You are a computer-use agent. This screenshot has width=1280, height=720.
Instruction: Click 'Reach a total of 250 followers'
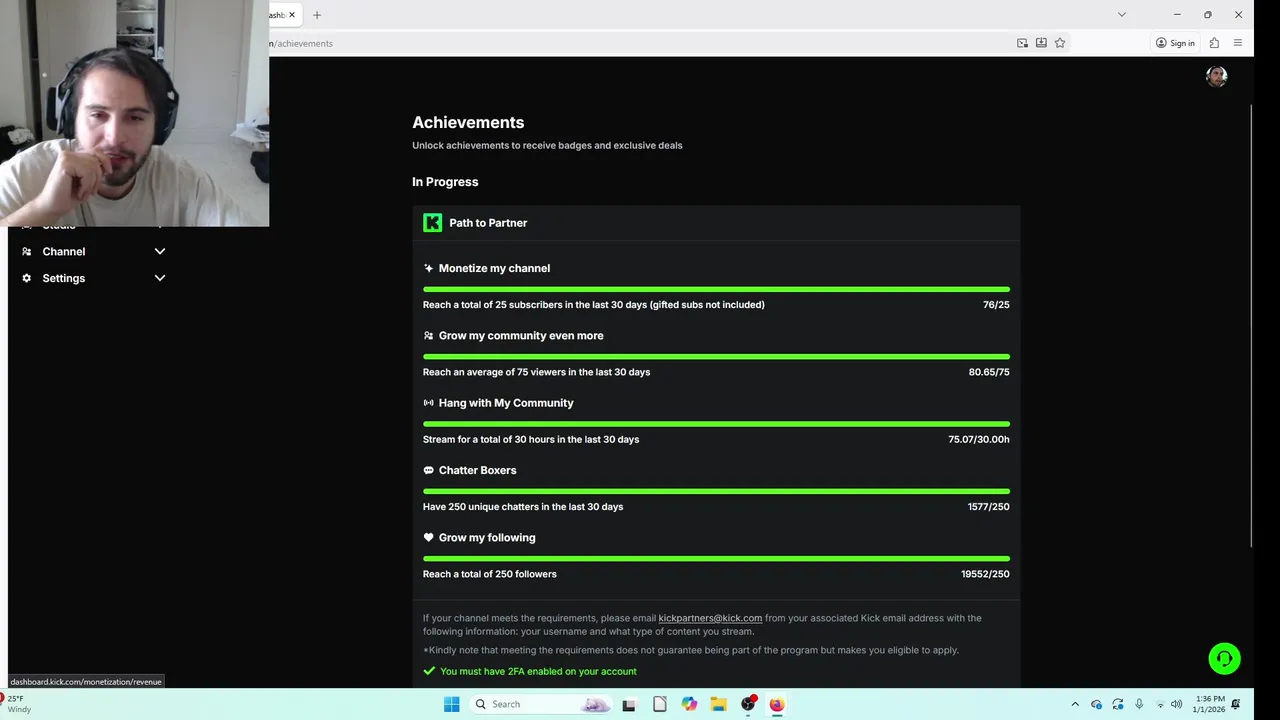point(490,574)
